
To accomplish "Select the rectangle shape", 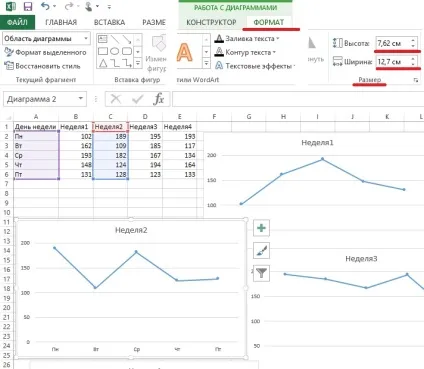I will [x=103, y=51].
